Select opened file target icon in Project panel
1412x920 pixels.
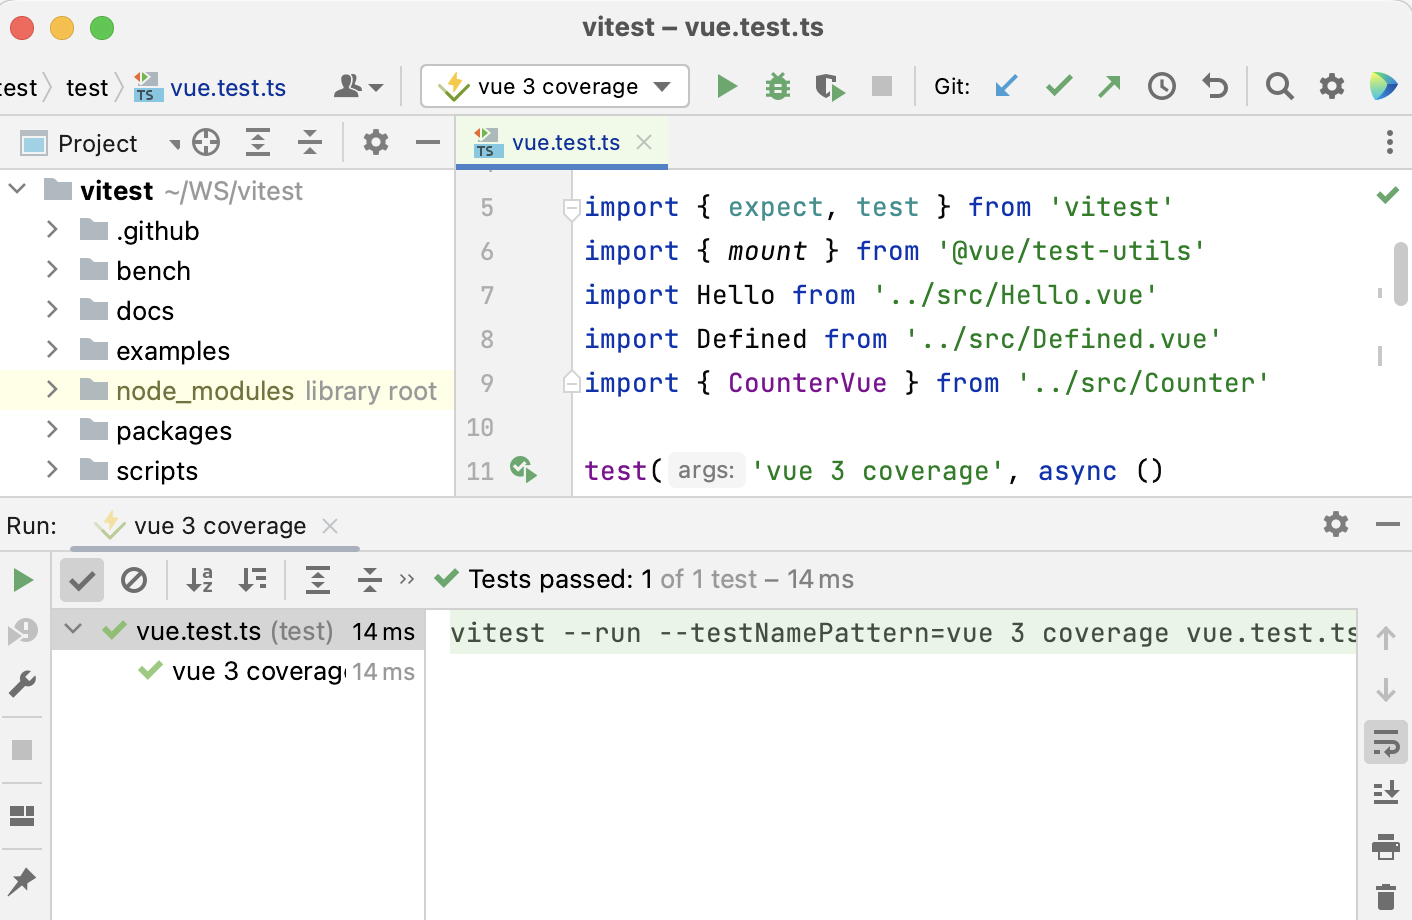[206, 143]
